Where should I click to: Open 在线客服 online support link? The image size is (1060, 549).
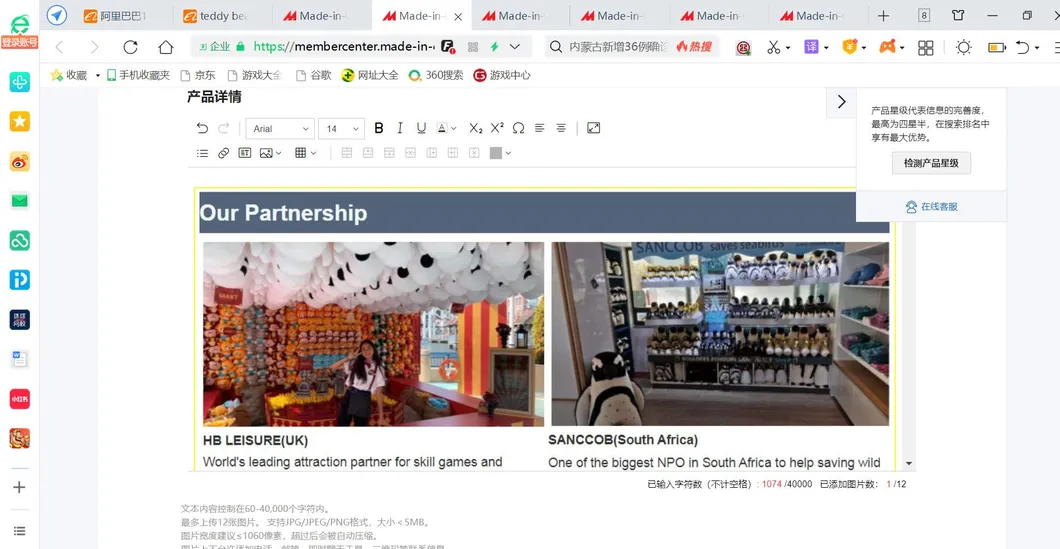click(x=931, y=207)
